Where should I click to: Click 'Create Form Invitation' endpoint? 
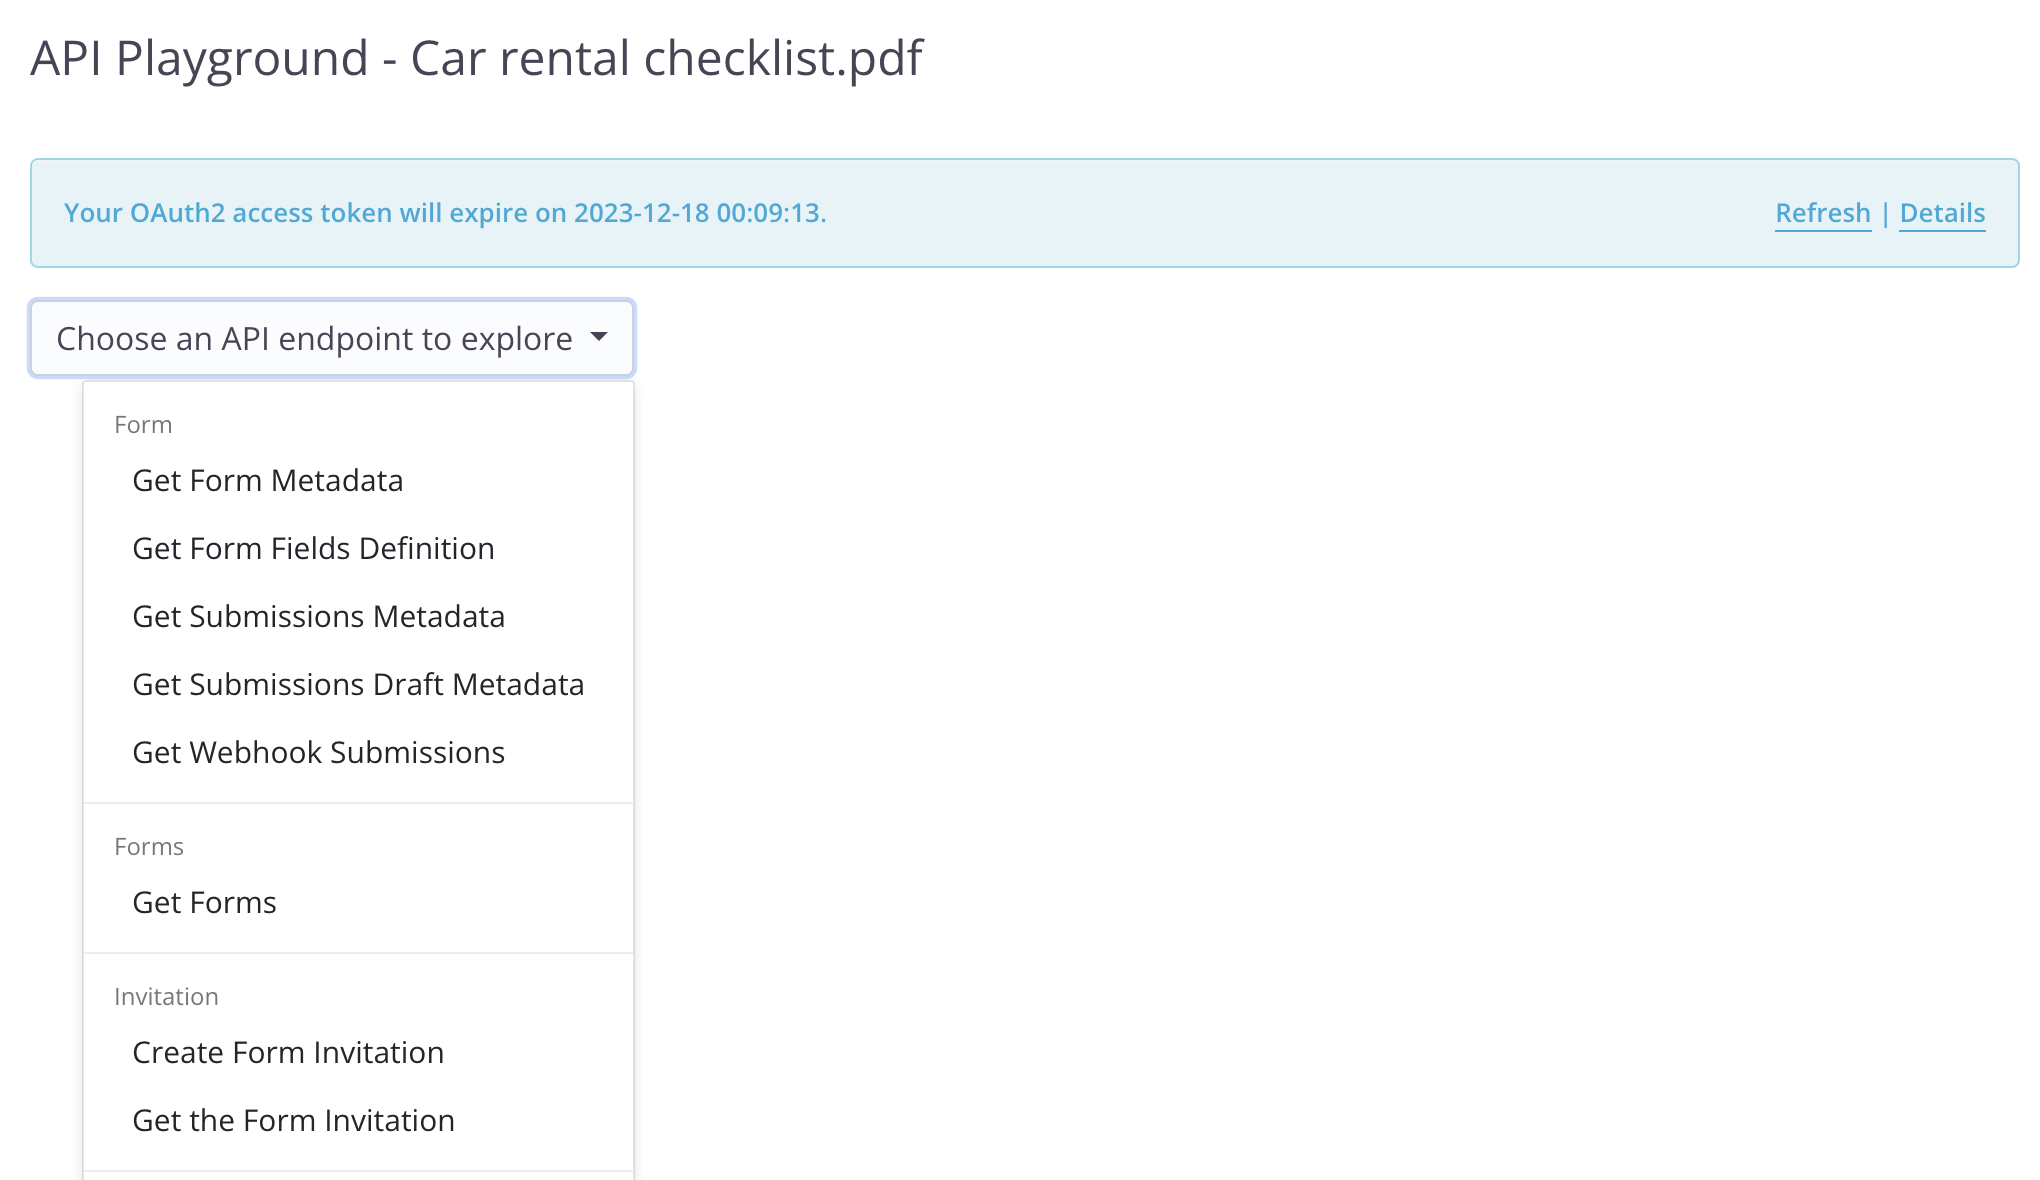tap(288, 1051)
